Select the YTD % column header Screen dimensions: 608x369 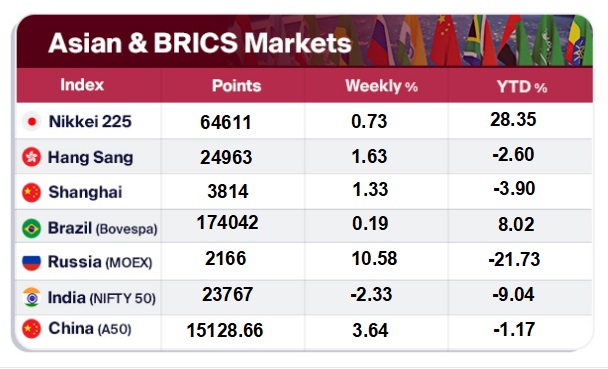(x=522, y=87)
